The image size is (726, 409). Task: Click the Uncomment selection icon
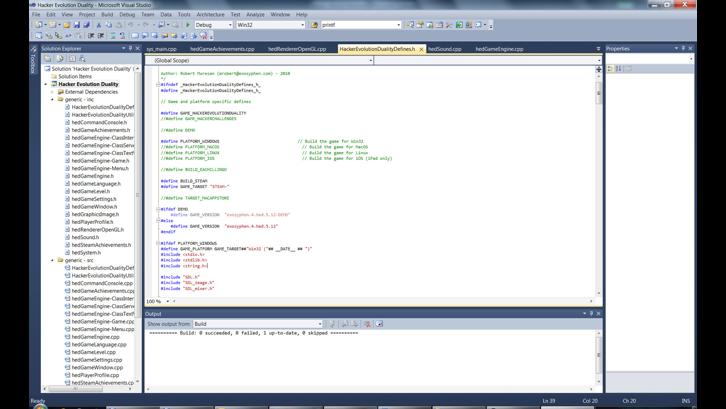pyautogui.click(x=122, y=36)
